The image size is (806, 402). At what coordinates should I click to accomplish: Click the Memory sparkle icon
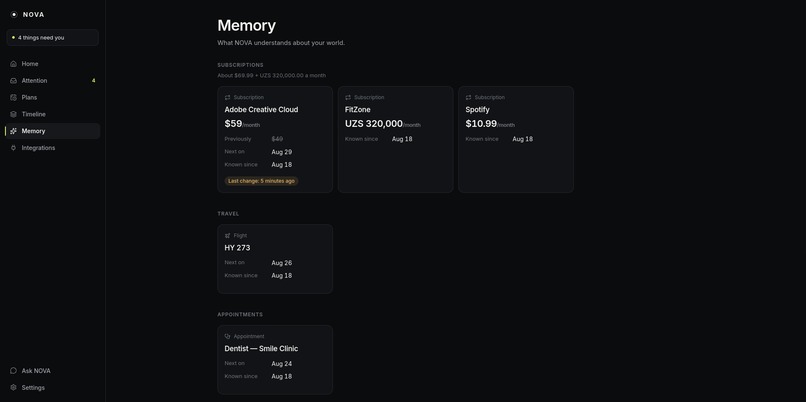[13, 131]
